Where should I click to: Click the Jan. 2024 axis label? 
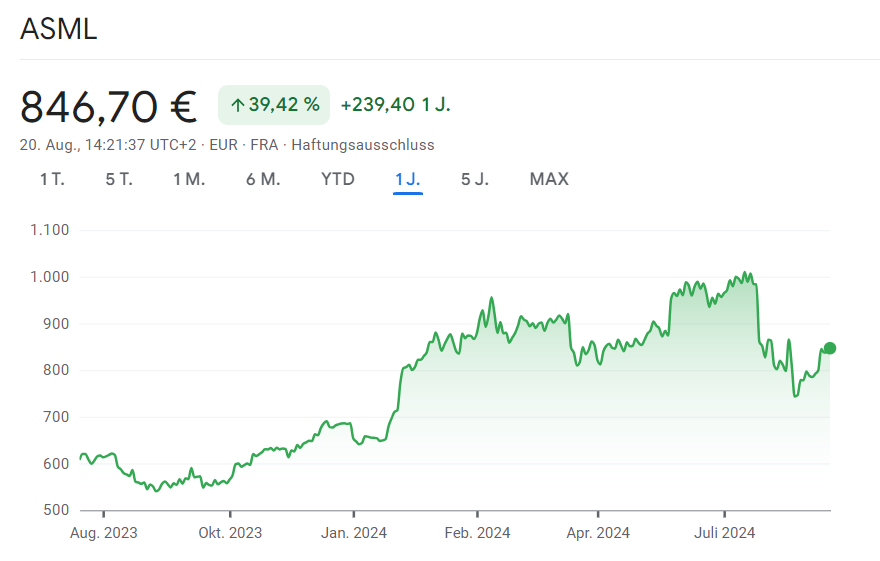tap(354, 533)
